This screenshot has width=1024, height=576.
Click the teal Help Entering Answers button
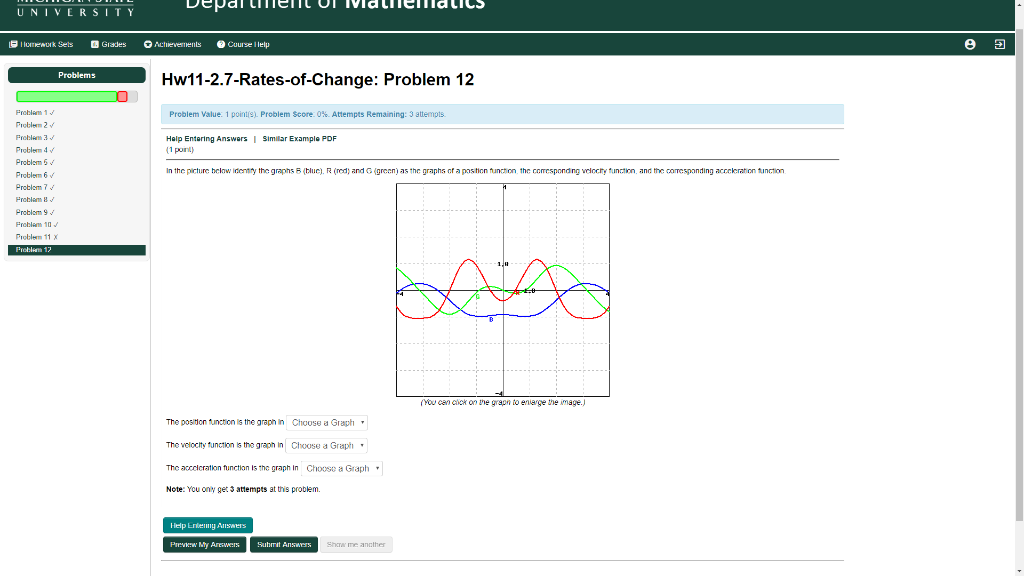click(x=208, y=525)
